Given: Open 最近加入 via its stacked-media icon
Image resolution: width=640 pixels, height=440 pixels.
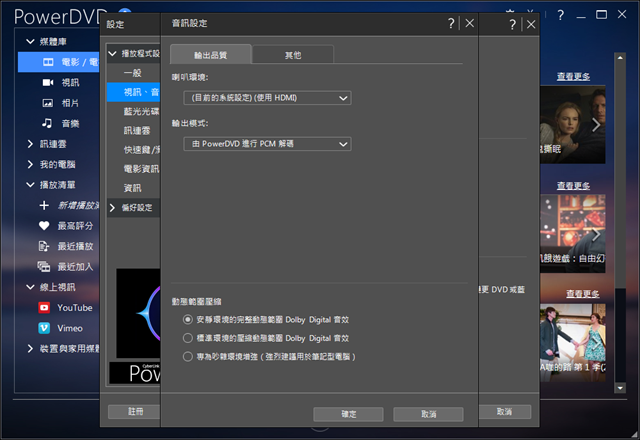Looking at the screenshot, I should 44,267.
